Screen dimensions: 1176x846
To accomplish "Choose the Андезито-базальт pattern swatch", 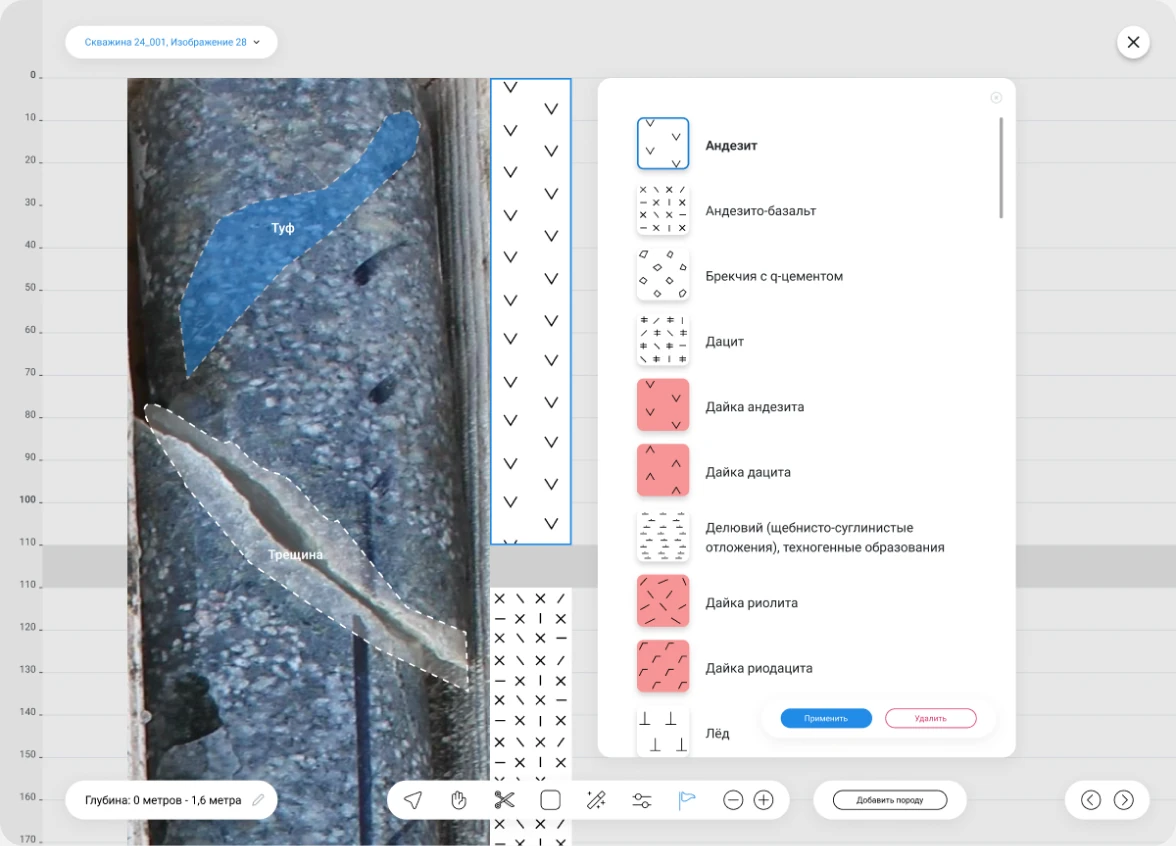I will coord(663,209).
